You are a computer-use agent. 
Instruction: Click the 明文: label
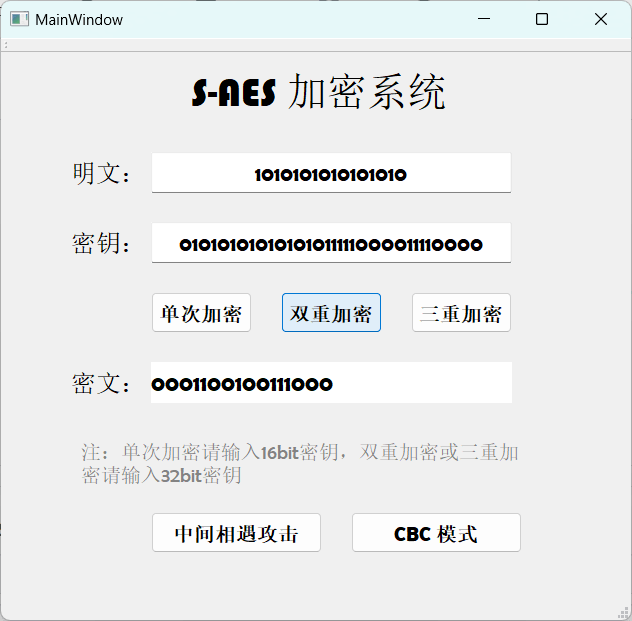pos(101,174)
